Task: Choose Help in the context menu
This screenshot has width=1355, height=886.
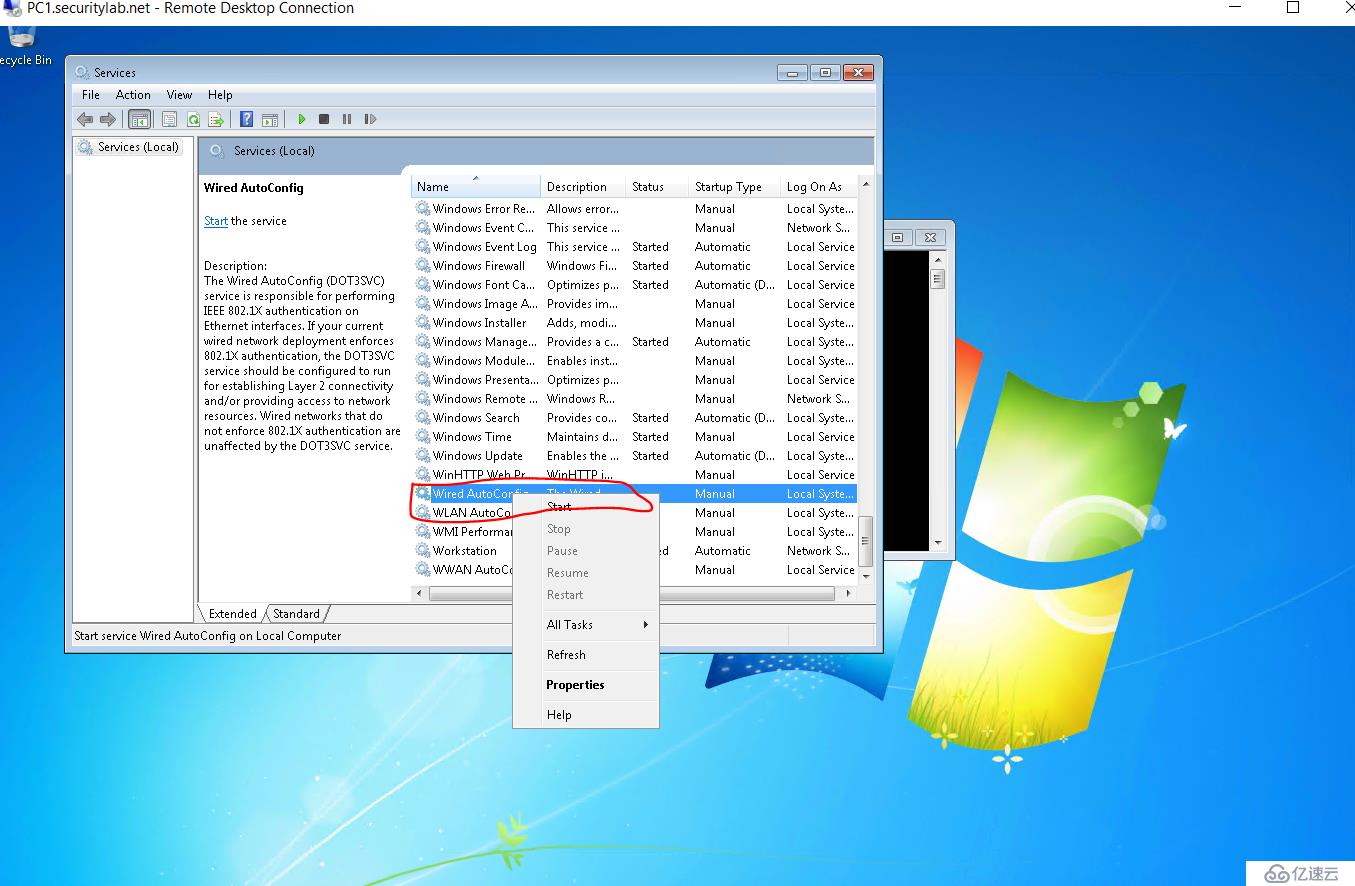Action: coord(586,715)
